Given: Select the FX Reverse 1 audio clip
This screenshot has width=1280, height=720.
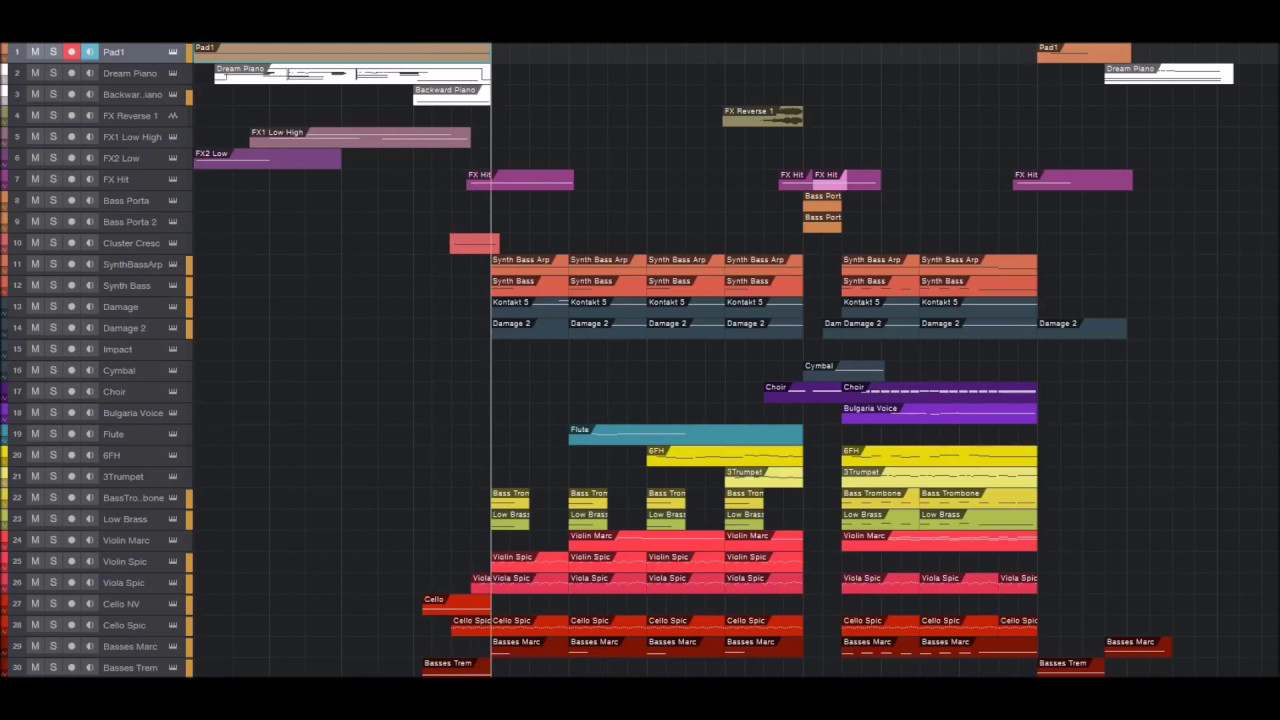Looking at the screenshot, I should 763,116.
